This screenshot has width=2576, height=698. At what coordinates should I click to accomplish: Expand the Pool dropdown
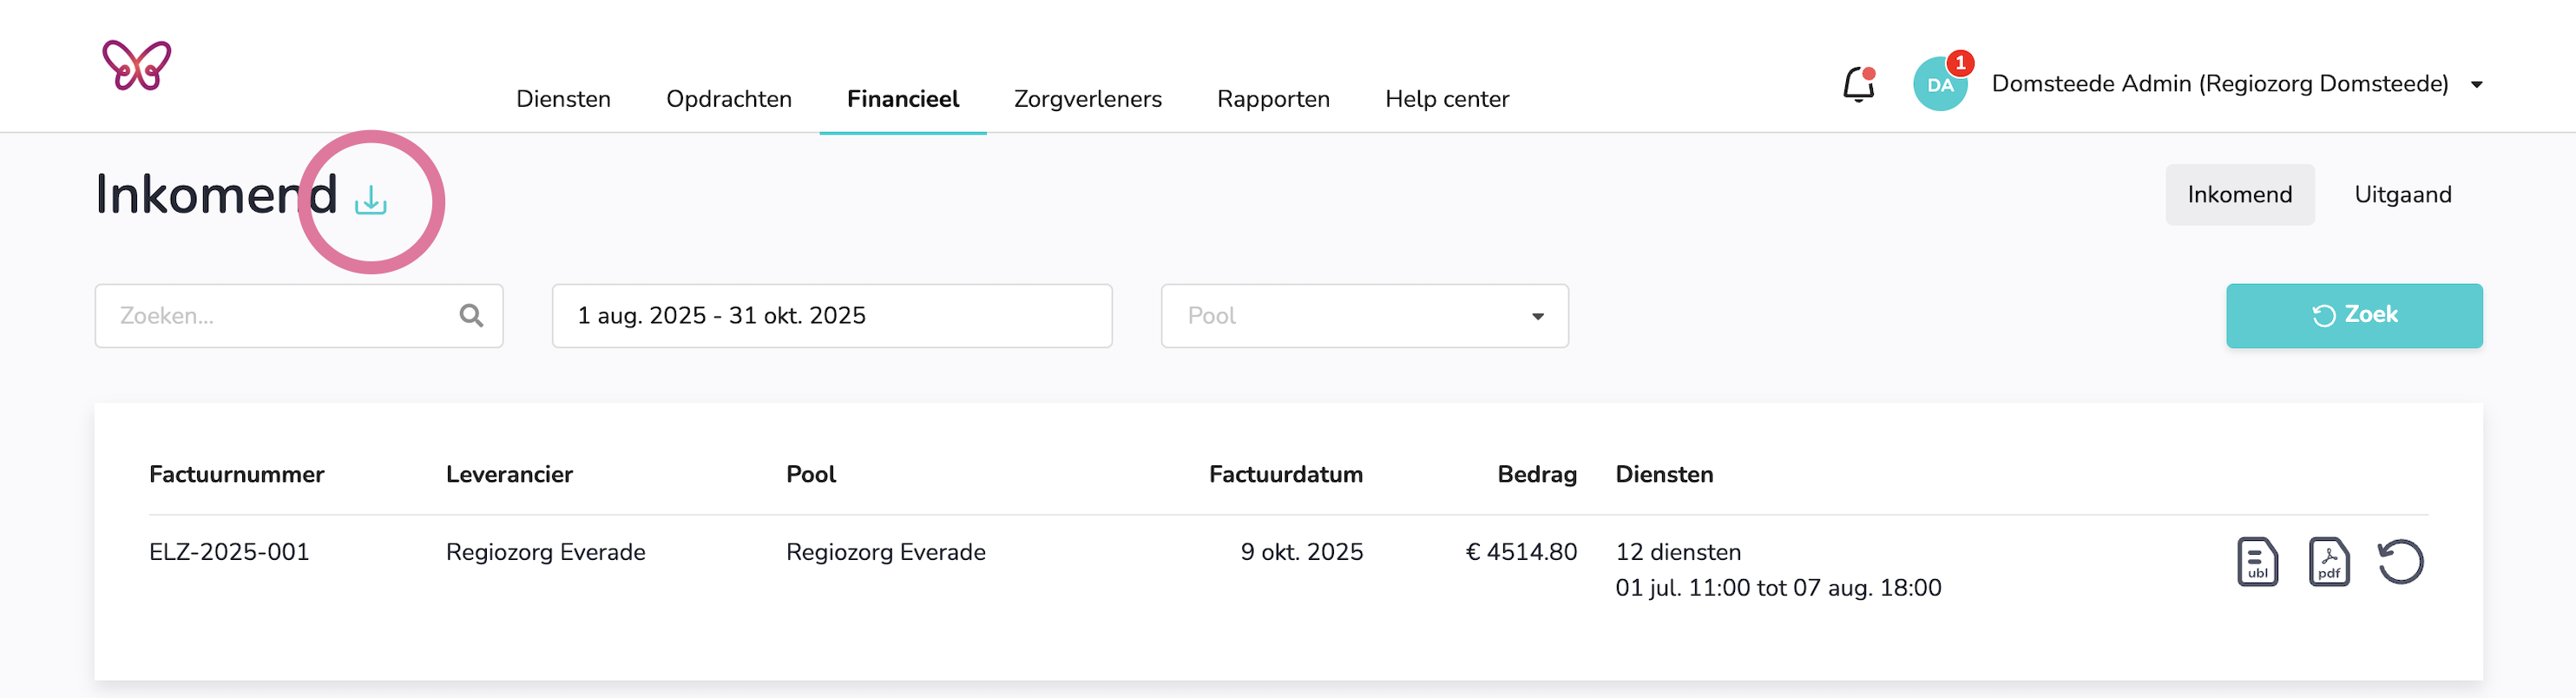click(x=1364, y=316)
